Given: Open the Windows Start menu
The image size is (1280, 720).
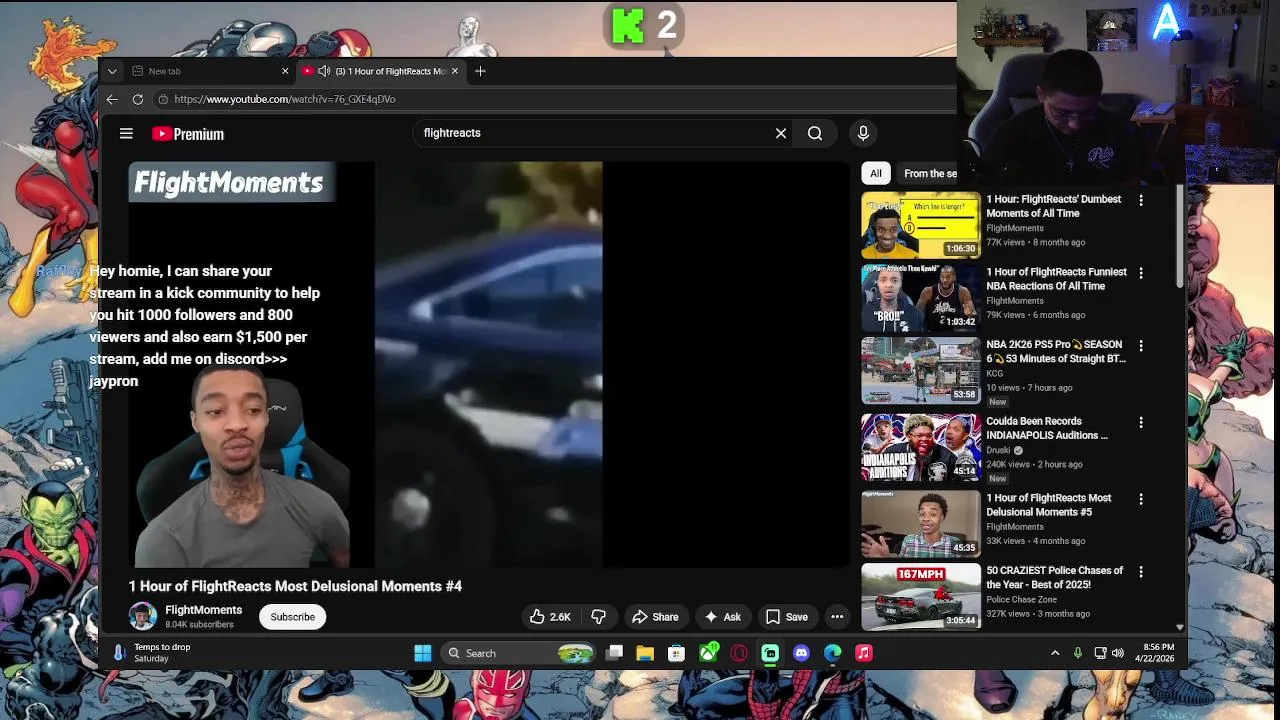Looking at the screenshot, I should pyautogui.click(x=423, y=653).
